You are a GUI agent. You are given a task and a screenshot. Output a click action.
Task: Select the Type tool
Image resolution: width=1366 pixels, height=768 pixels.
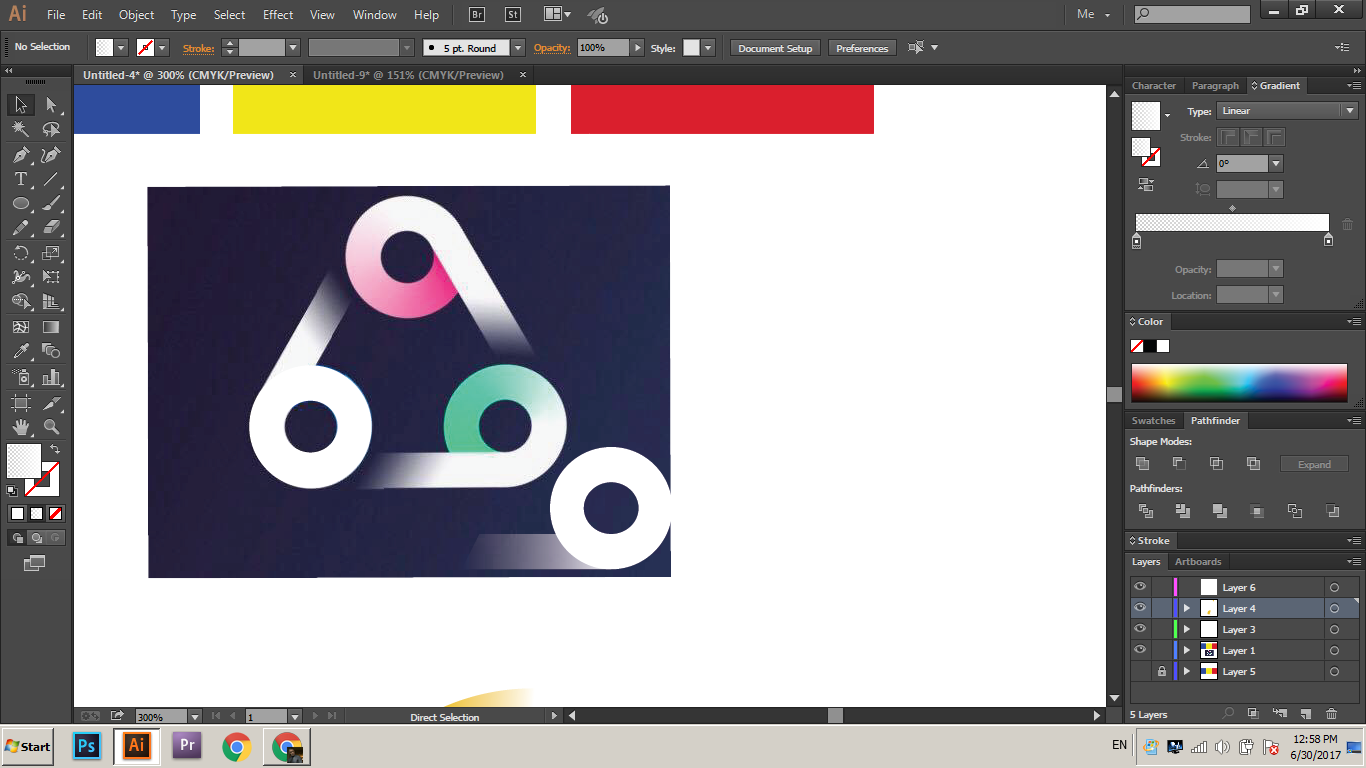21,179
